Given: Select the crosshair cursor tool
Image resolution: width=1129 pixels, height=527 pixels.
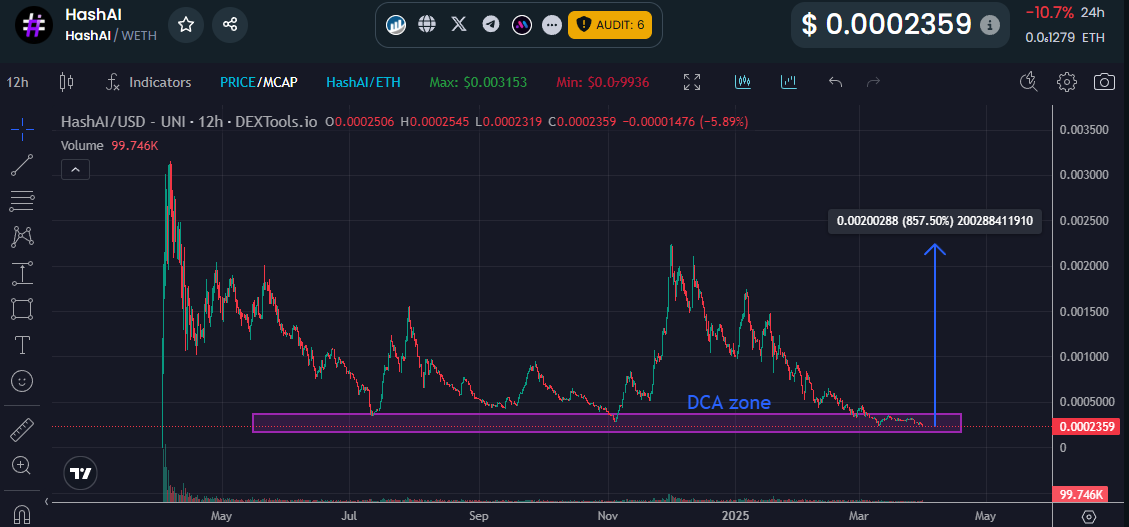Looking at the screenshot, I should coord(22,130).
